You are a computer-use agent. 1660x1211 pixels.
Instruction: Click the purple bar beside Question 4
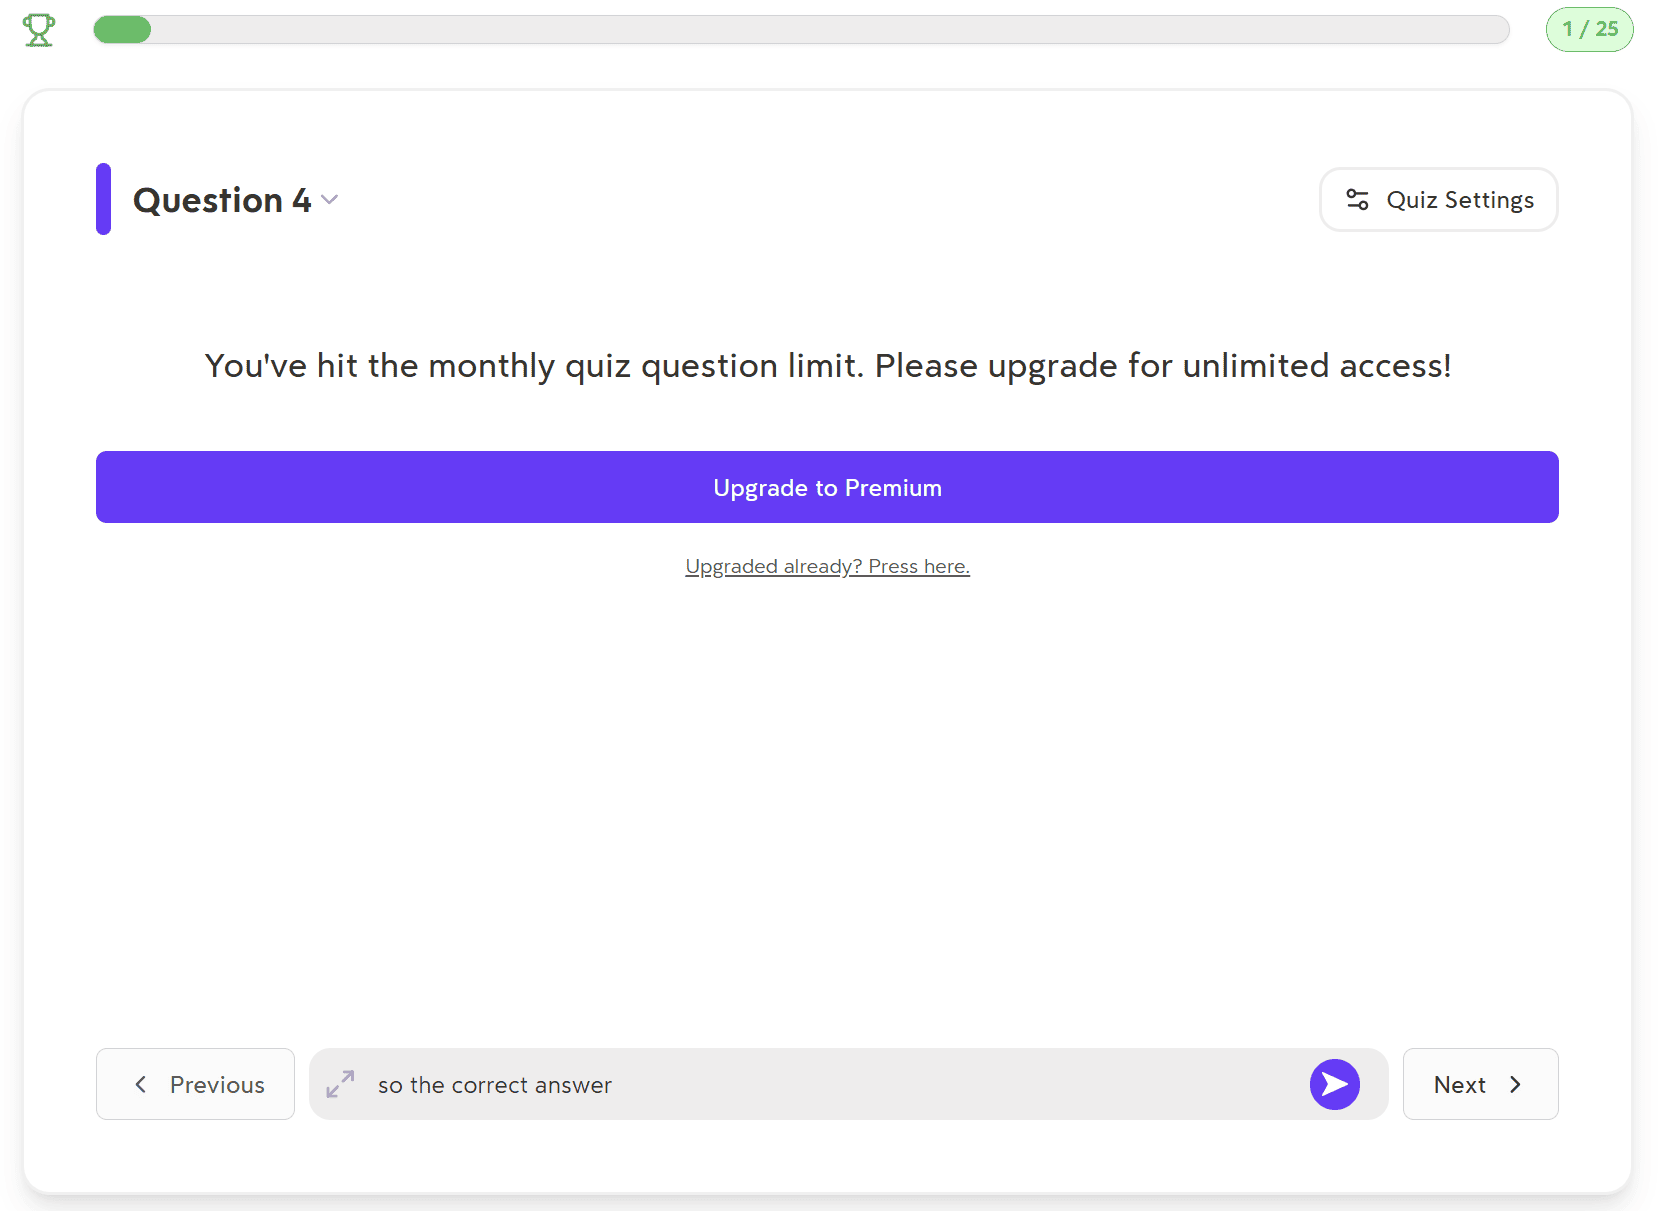click(x=103, y=199)
